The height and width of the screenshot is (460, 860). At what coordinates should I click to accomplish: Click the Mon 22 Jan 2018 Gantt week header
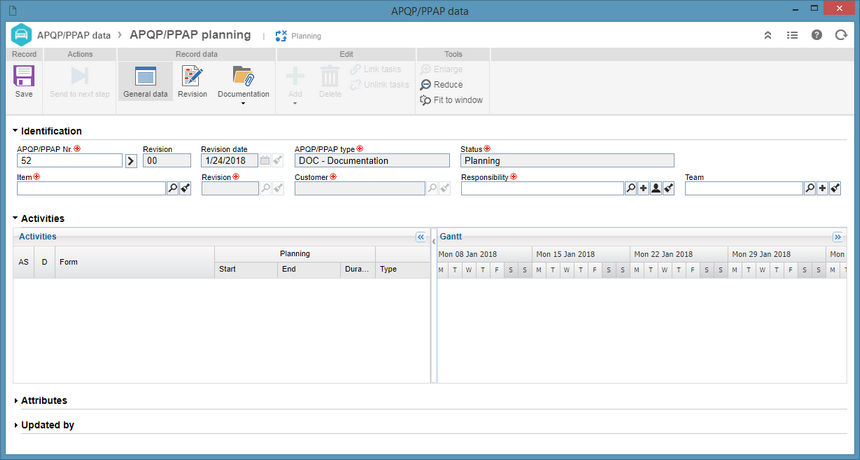click(x=679, y=254)
